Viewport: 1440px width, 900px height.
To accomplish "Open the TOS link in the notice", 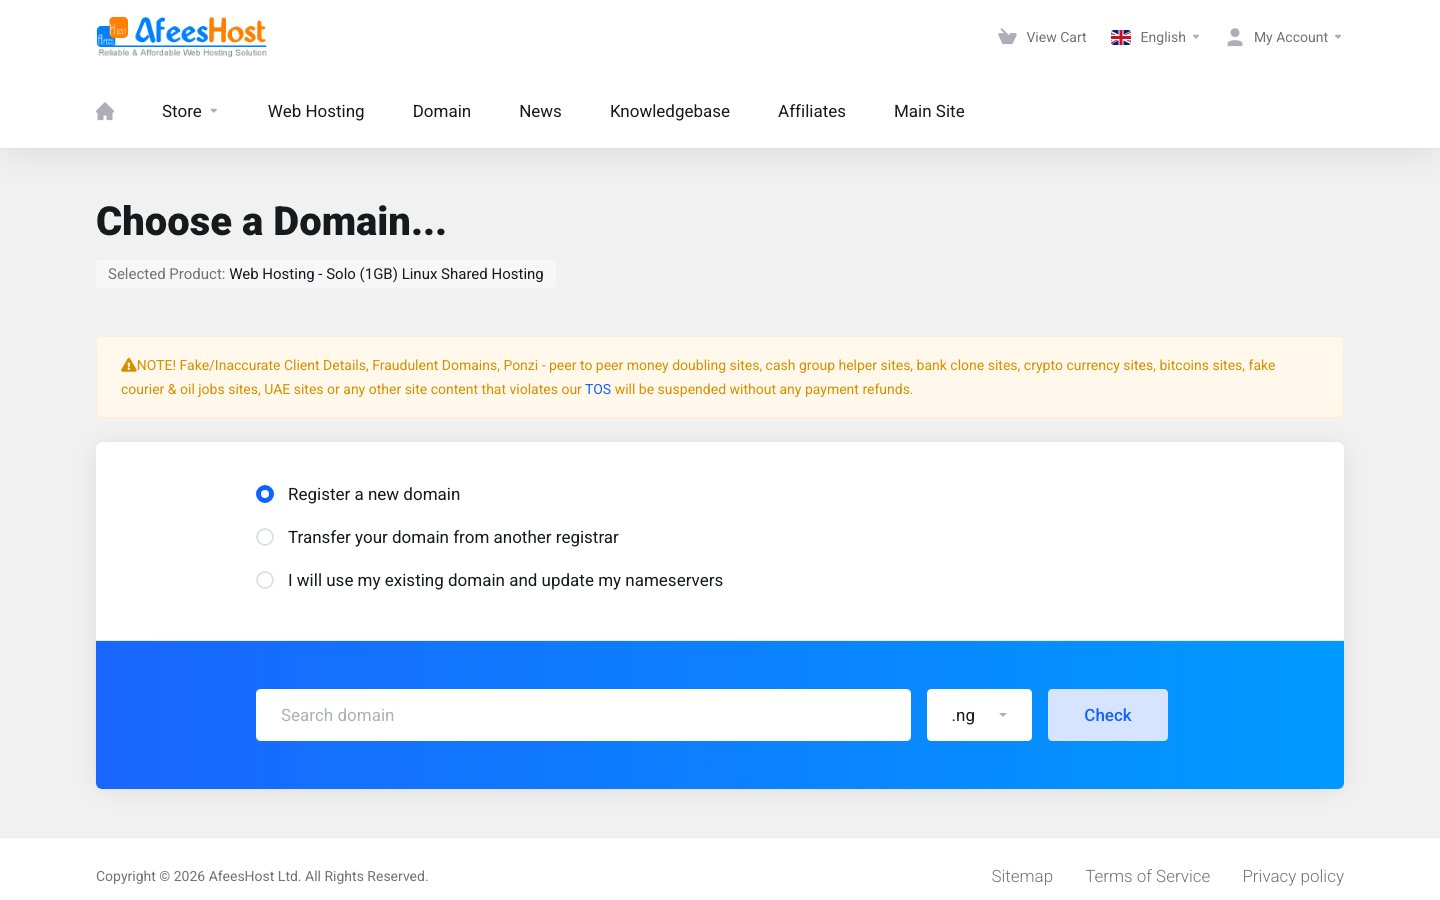I will point(598,389).
